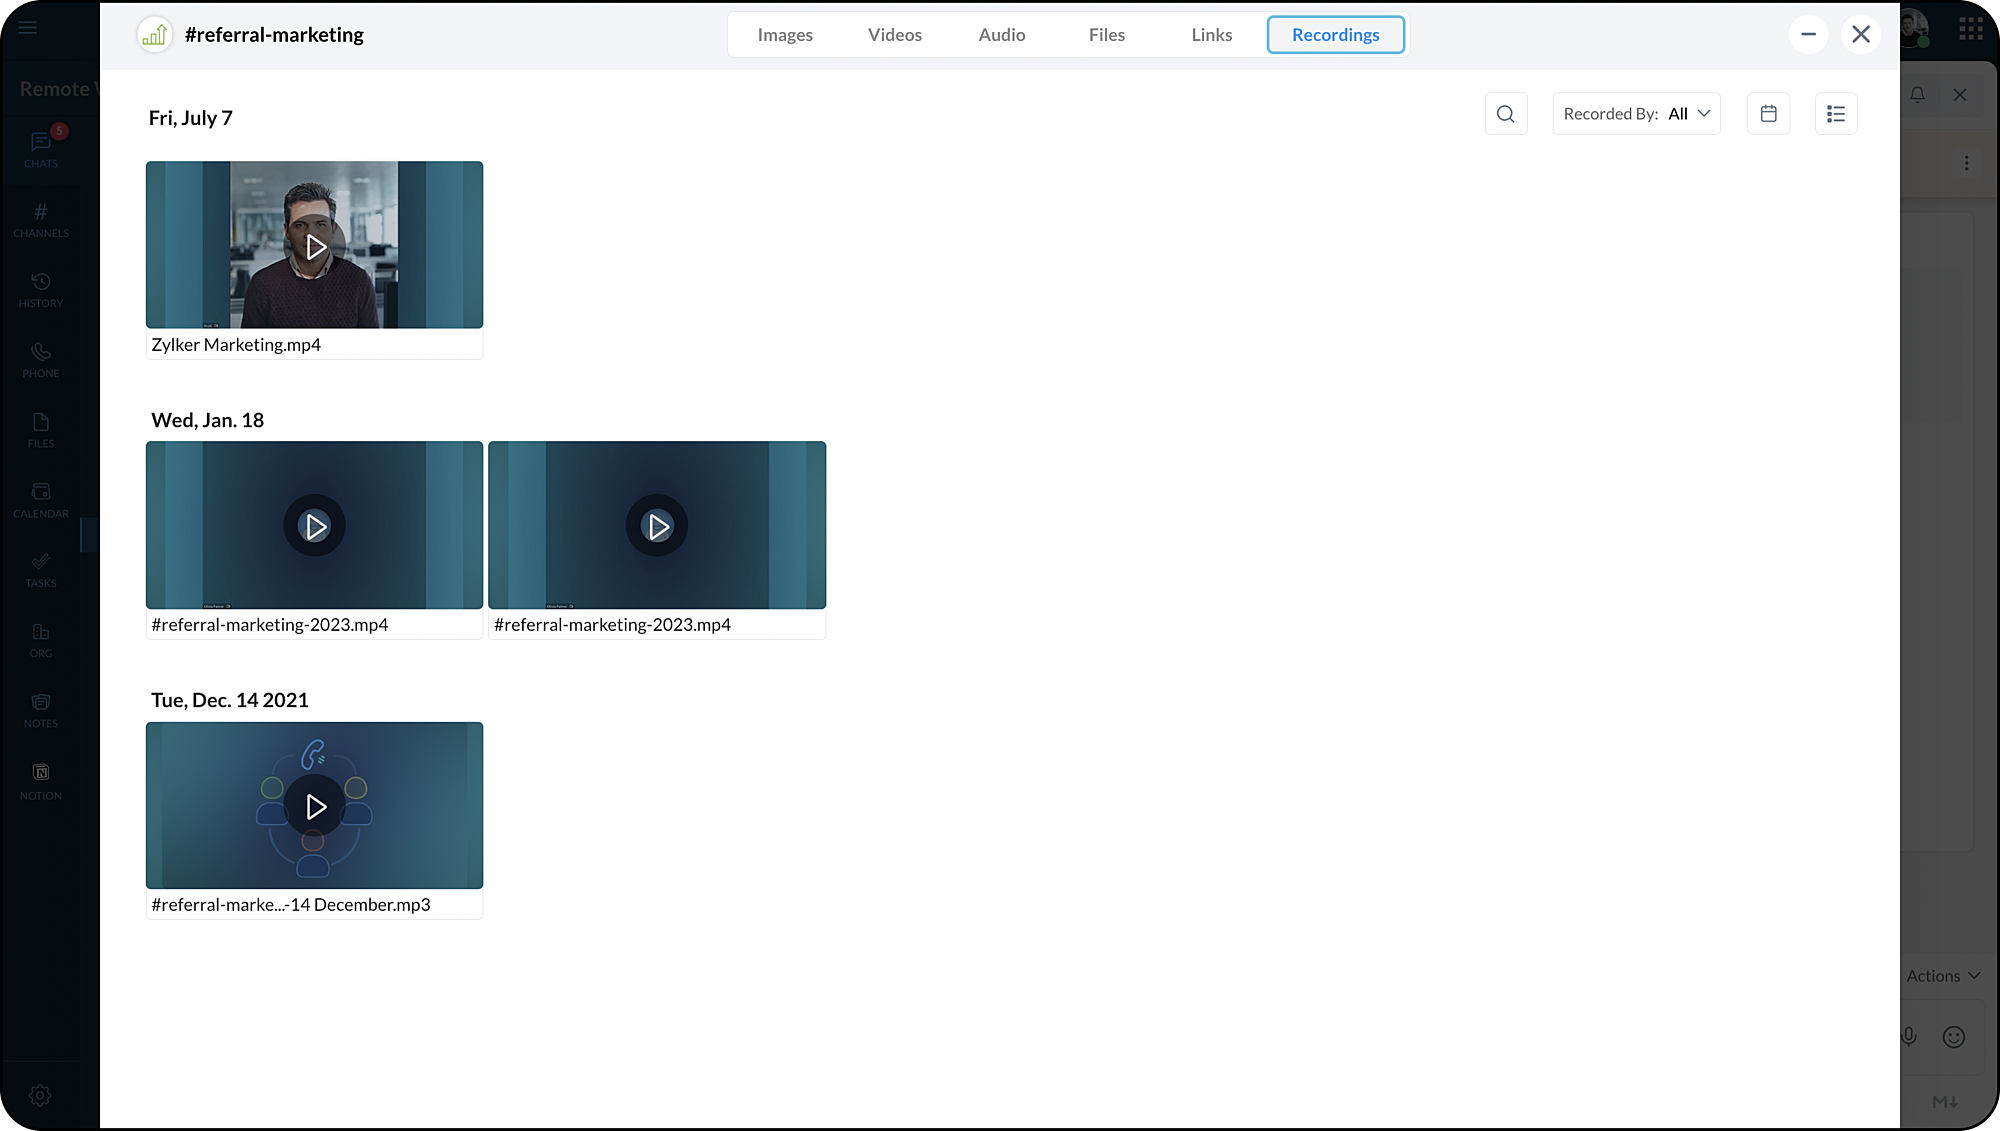Expand the Recorded By dropdown
This screenshot has width=2000, height=1131.
tap(1636, 114)
